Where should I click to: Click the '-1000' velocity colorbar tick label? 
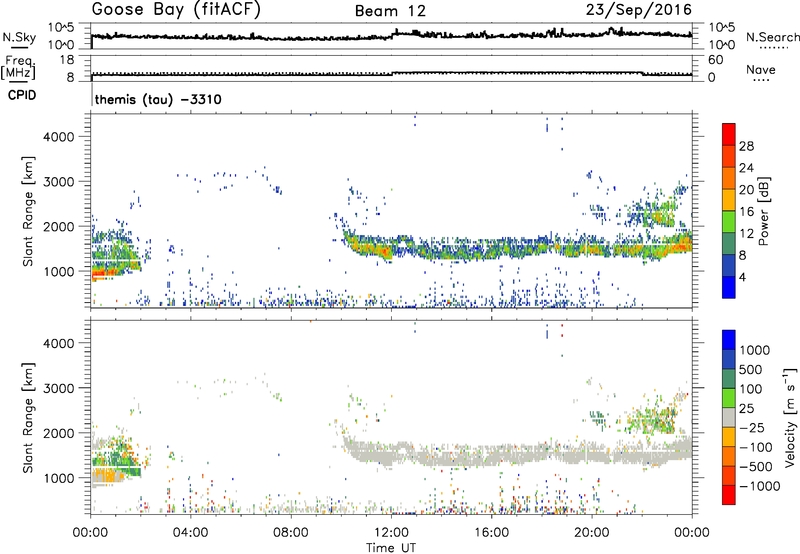pos(760,486)
